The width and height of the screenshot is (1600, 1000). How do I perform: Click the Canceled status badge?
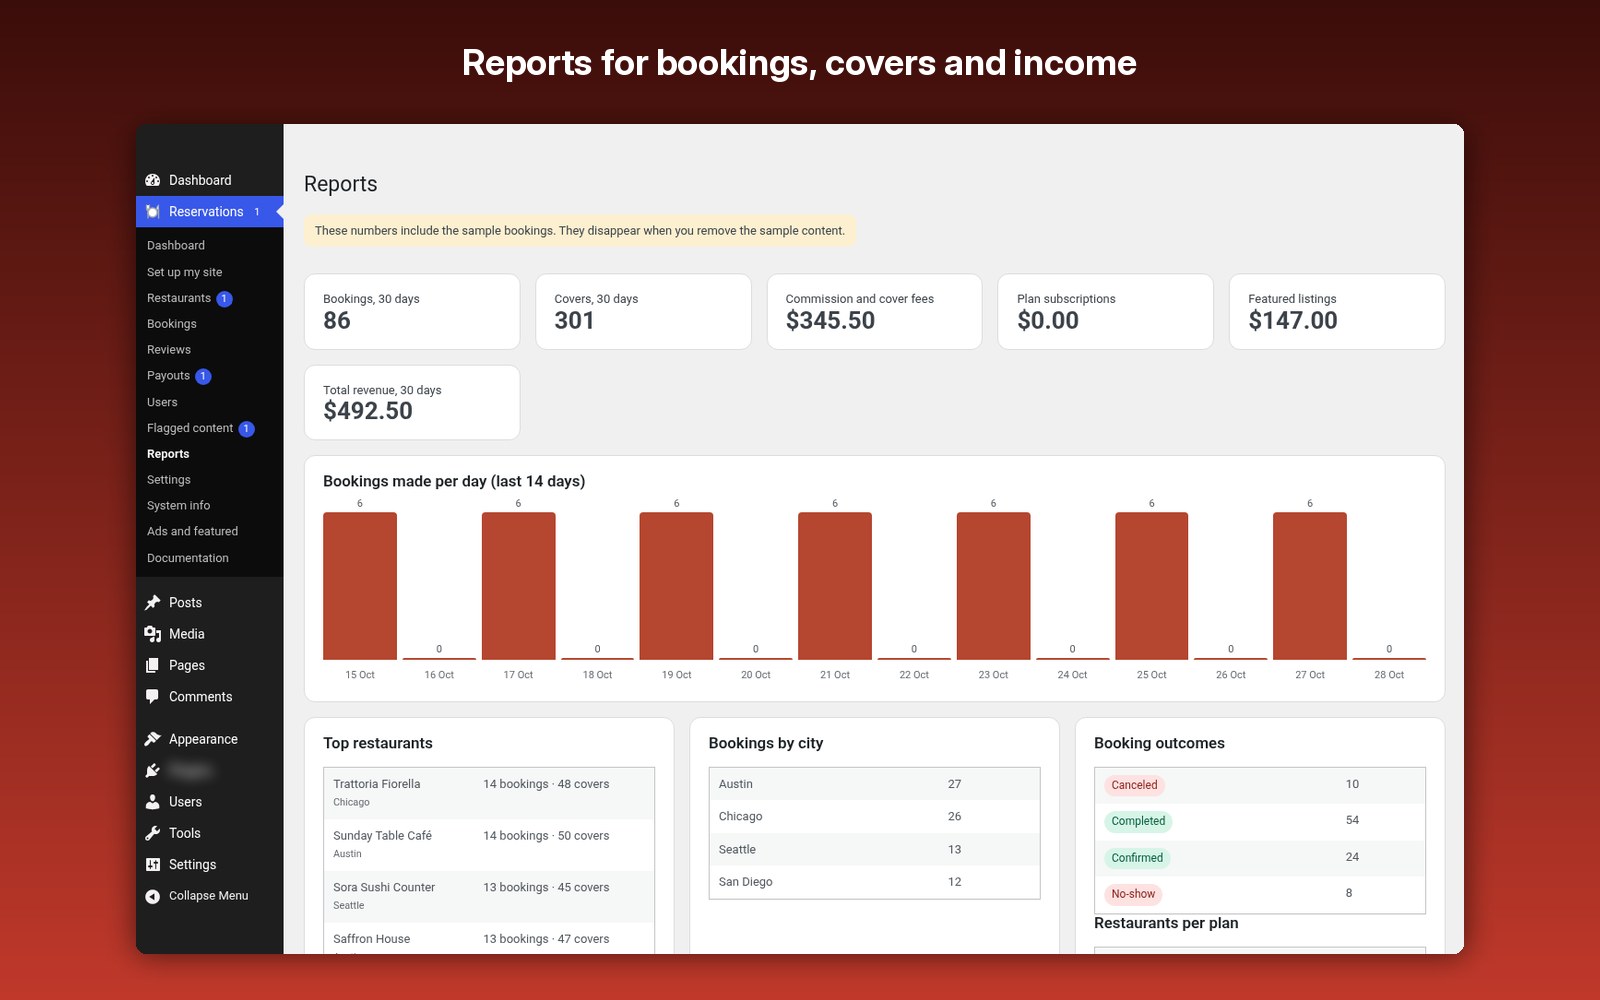pos(1134,785)
